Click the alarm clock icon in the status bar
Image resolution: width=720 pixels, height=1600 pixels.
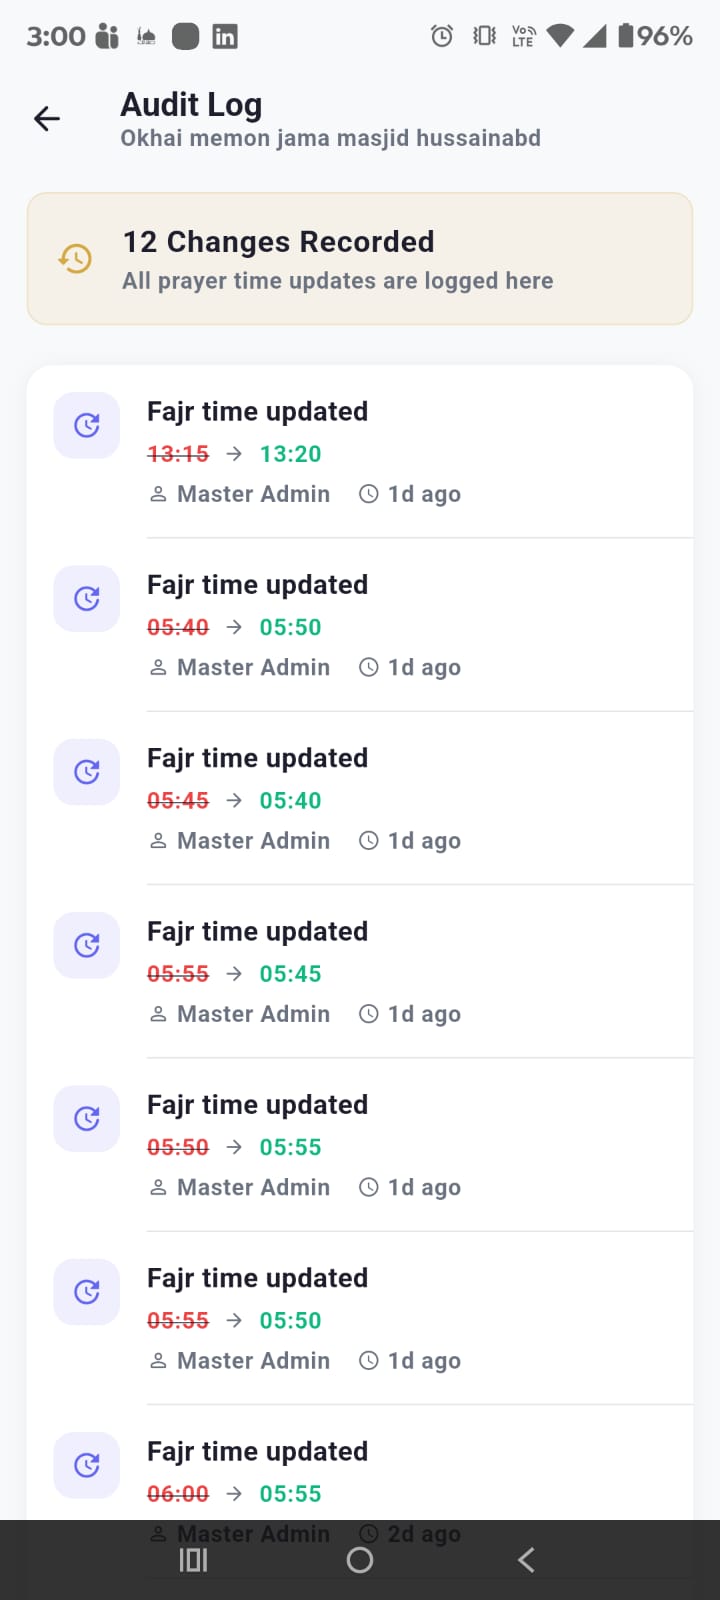441,35
